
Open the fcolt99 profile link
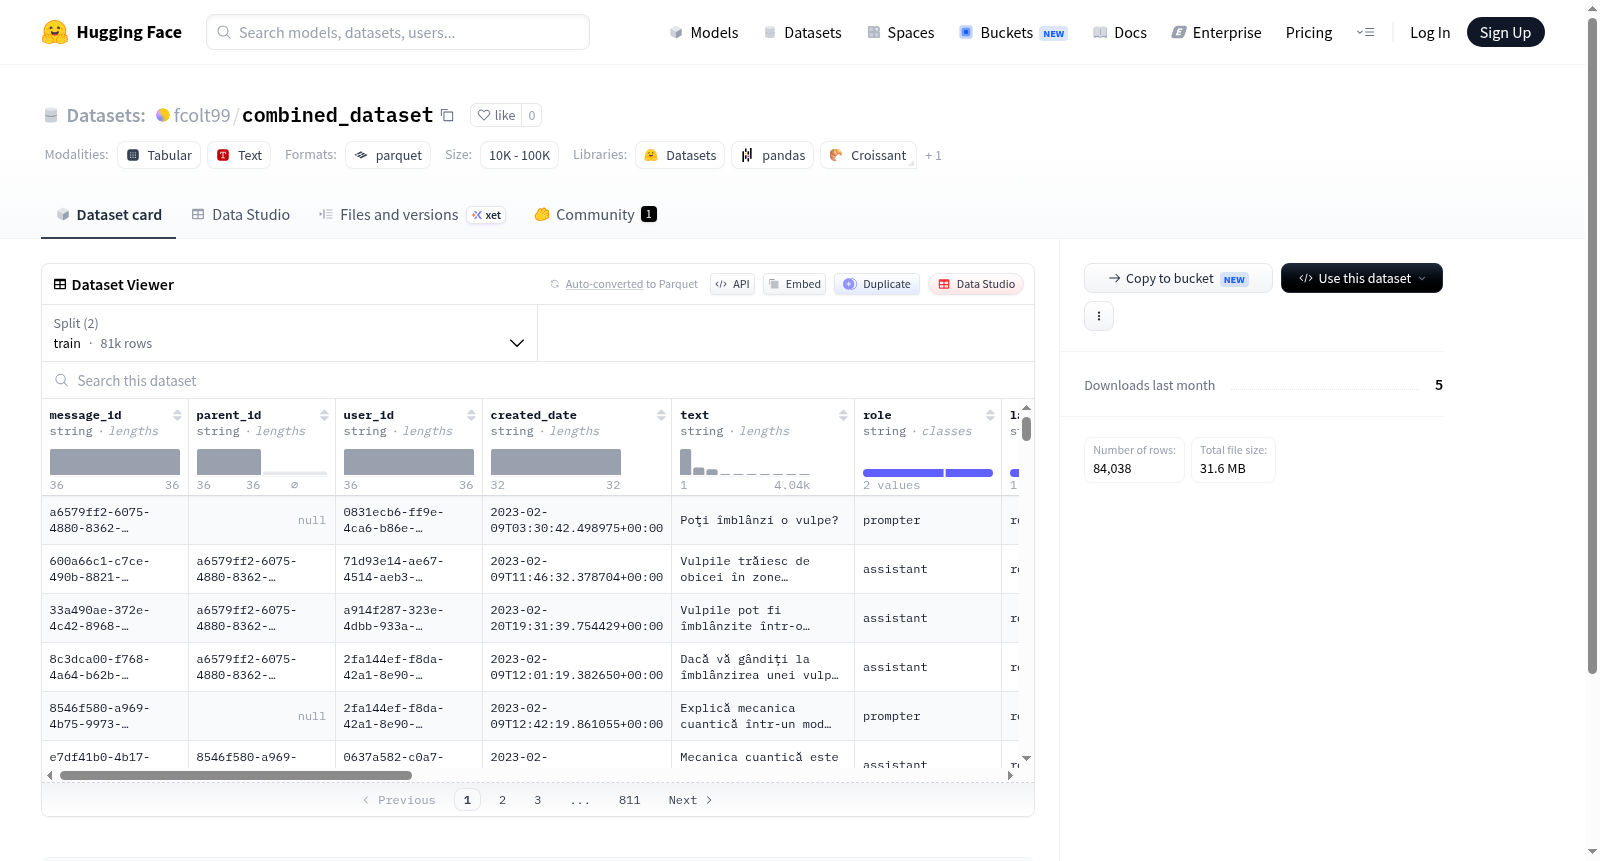(202, 115)
